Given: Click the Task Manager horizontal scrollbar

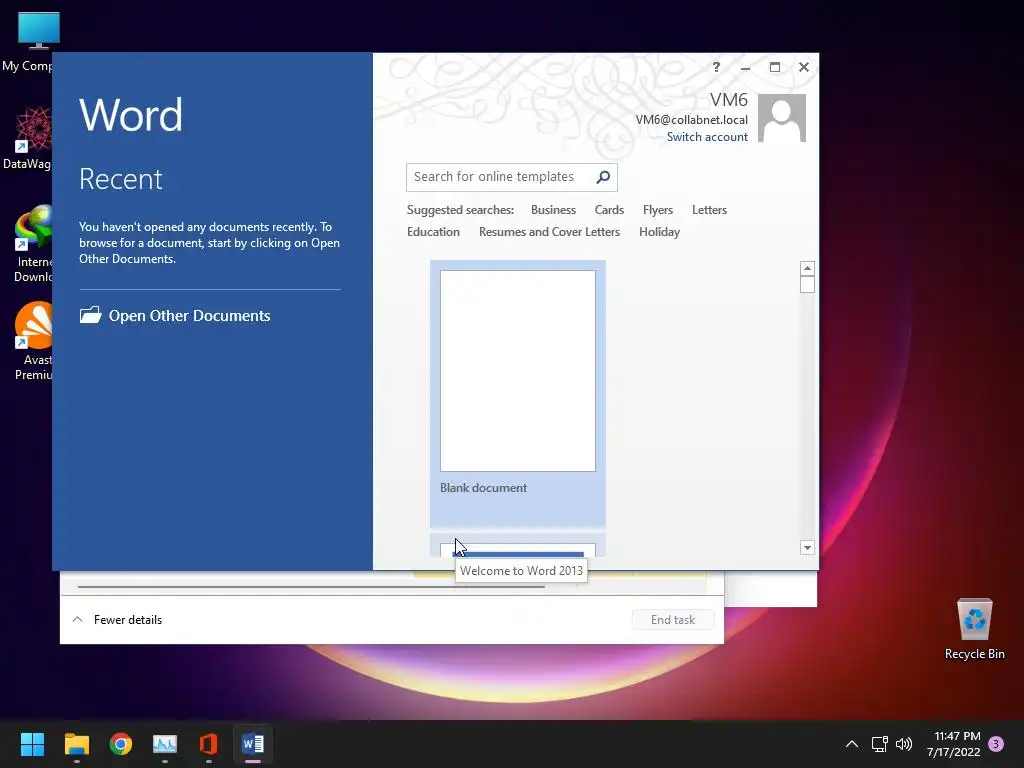Looking at the screenshot, I should coord(311,587).
